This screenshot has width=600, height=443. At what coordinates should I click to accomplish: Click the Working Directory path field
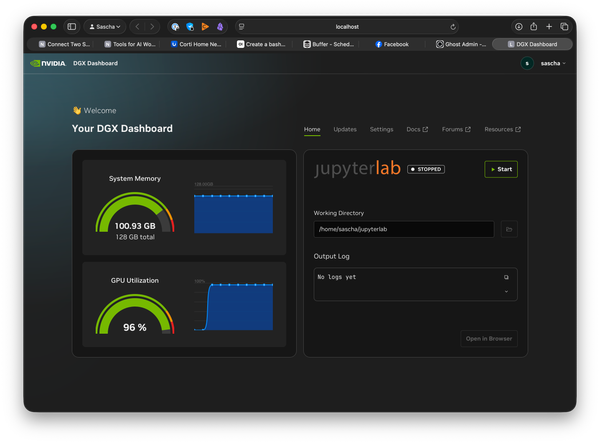click(404, 229)
